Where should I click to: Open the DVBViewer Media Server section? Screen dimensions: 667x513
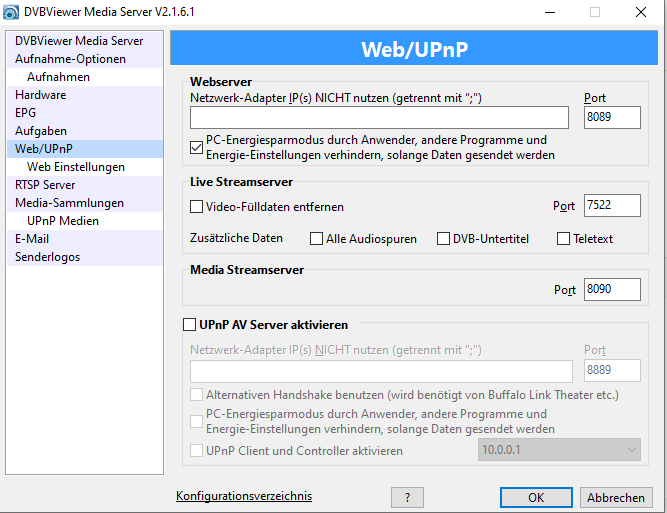(x=85, y=41)
